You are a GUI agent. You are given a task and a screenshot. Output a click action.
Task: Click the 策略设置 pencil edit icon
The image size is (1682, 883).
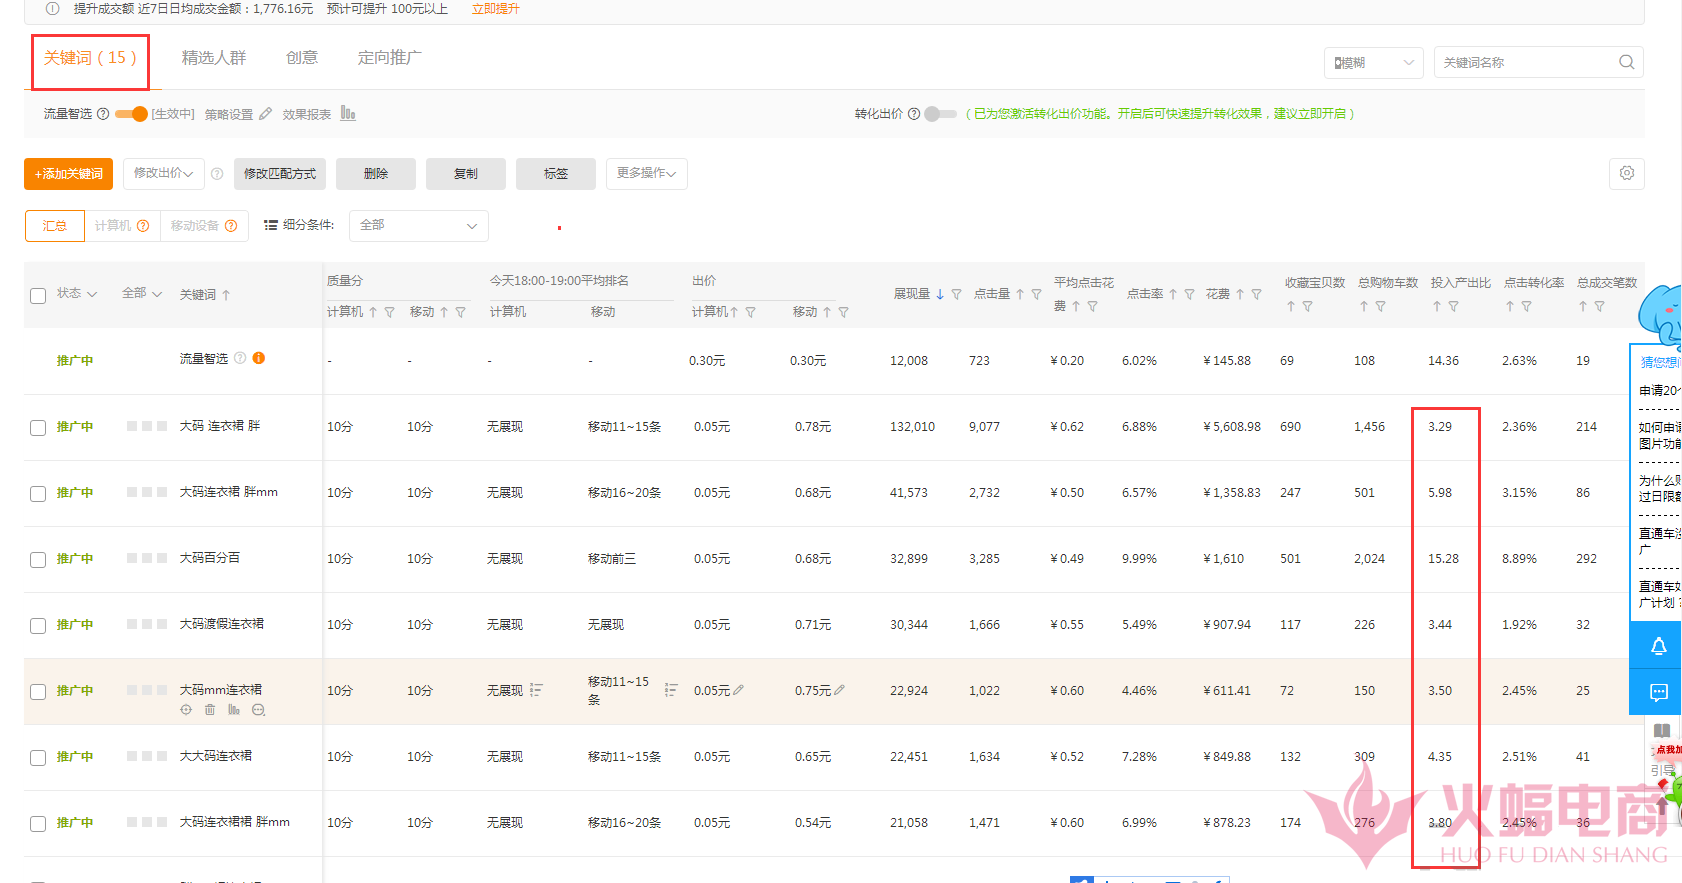point(265,114)
